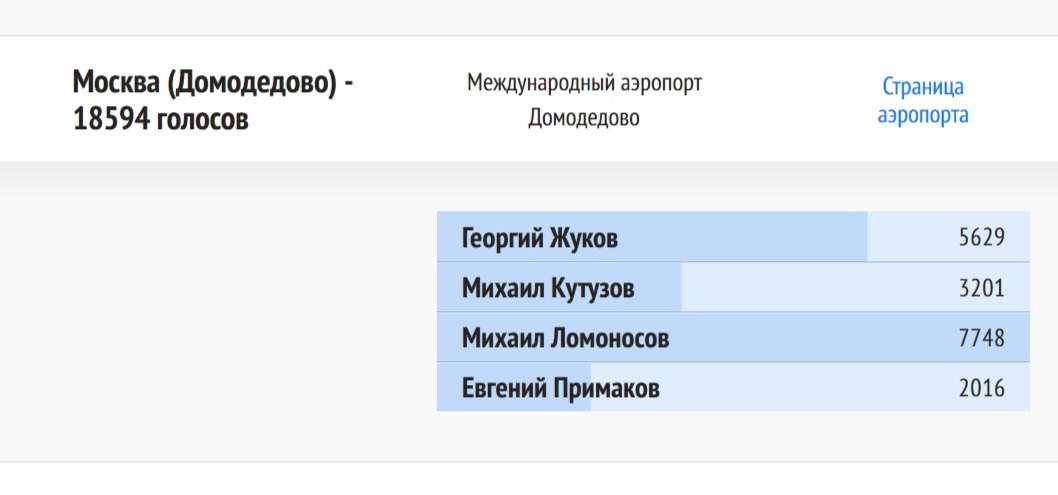Select the Евгений Примаков voting row
Viewport: 1058px width, 495px height.
pos(733,387)
